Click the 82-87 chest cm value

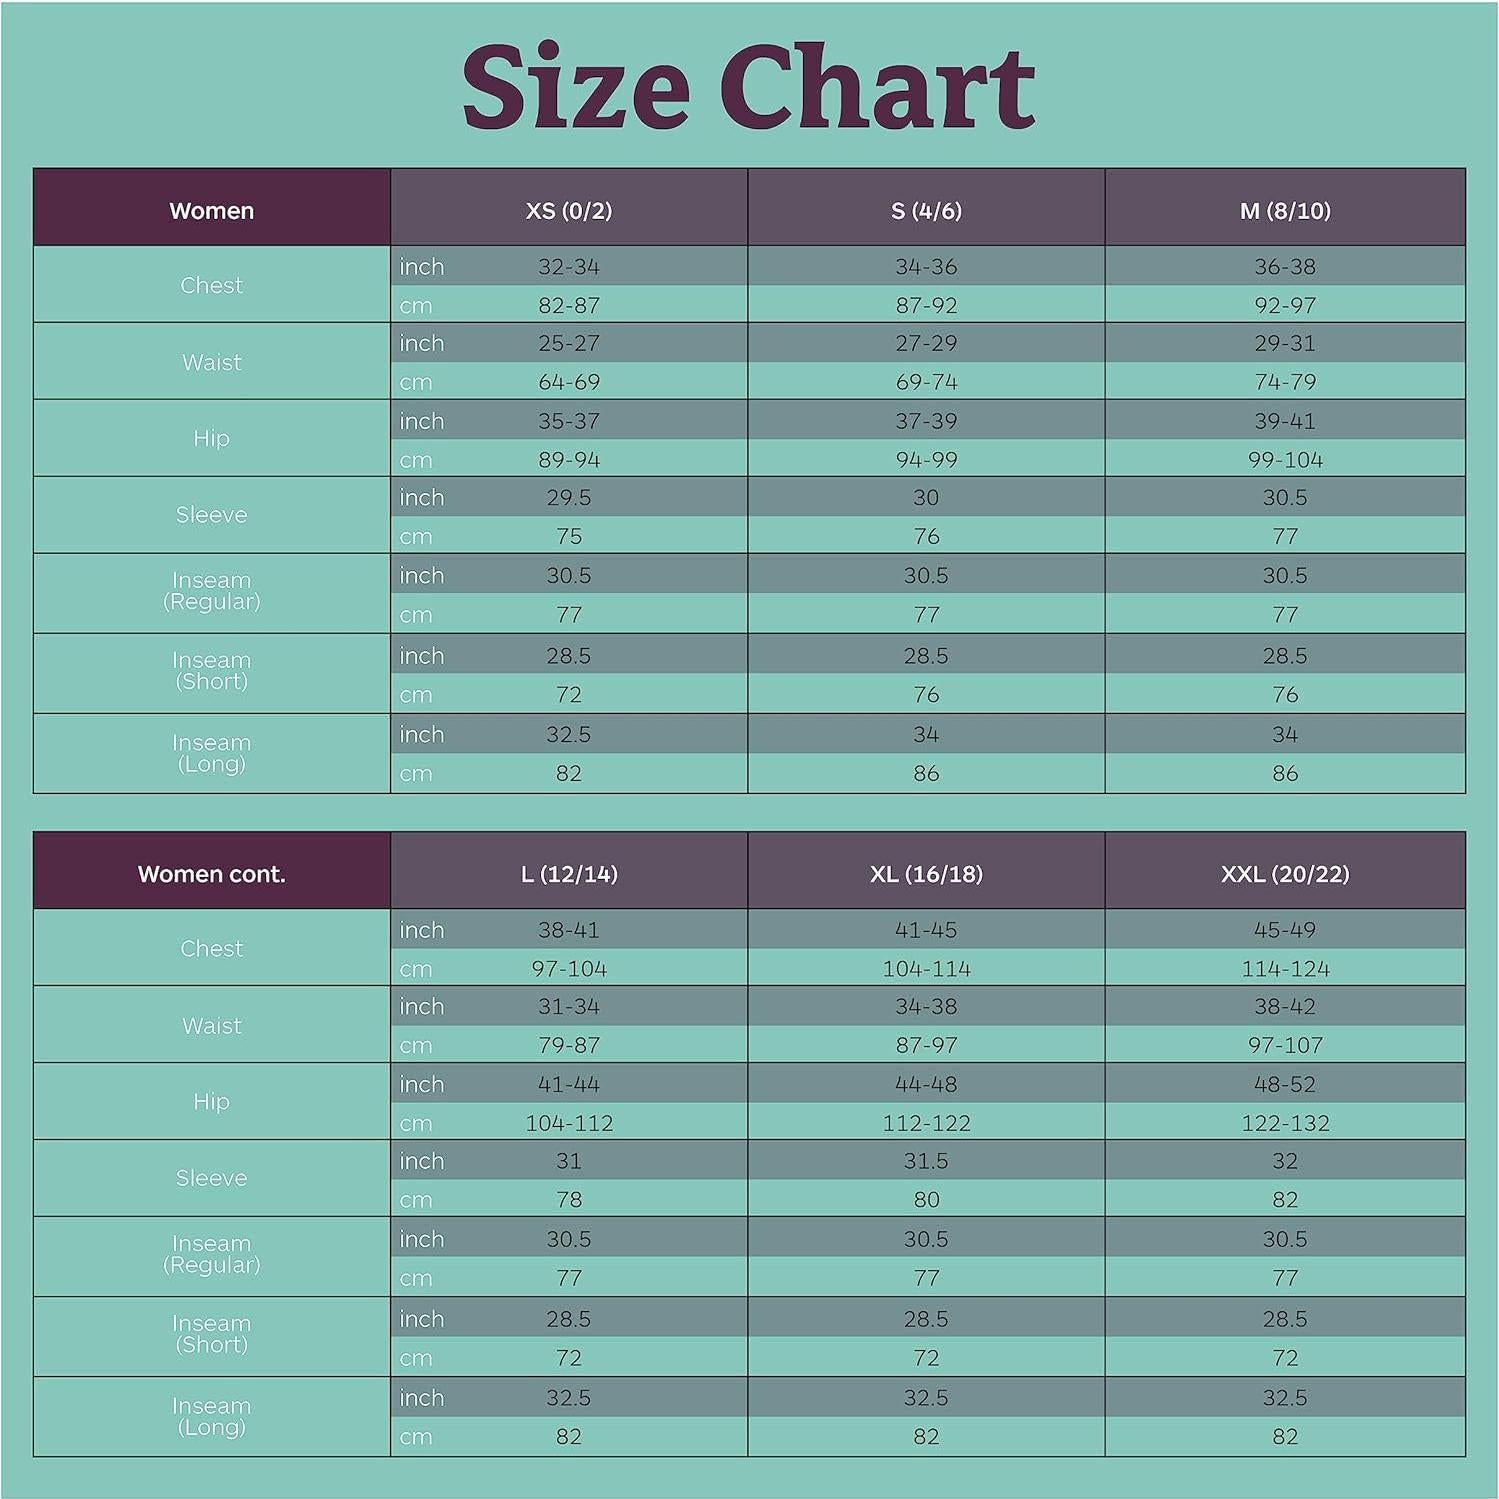click(568, 305)
